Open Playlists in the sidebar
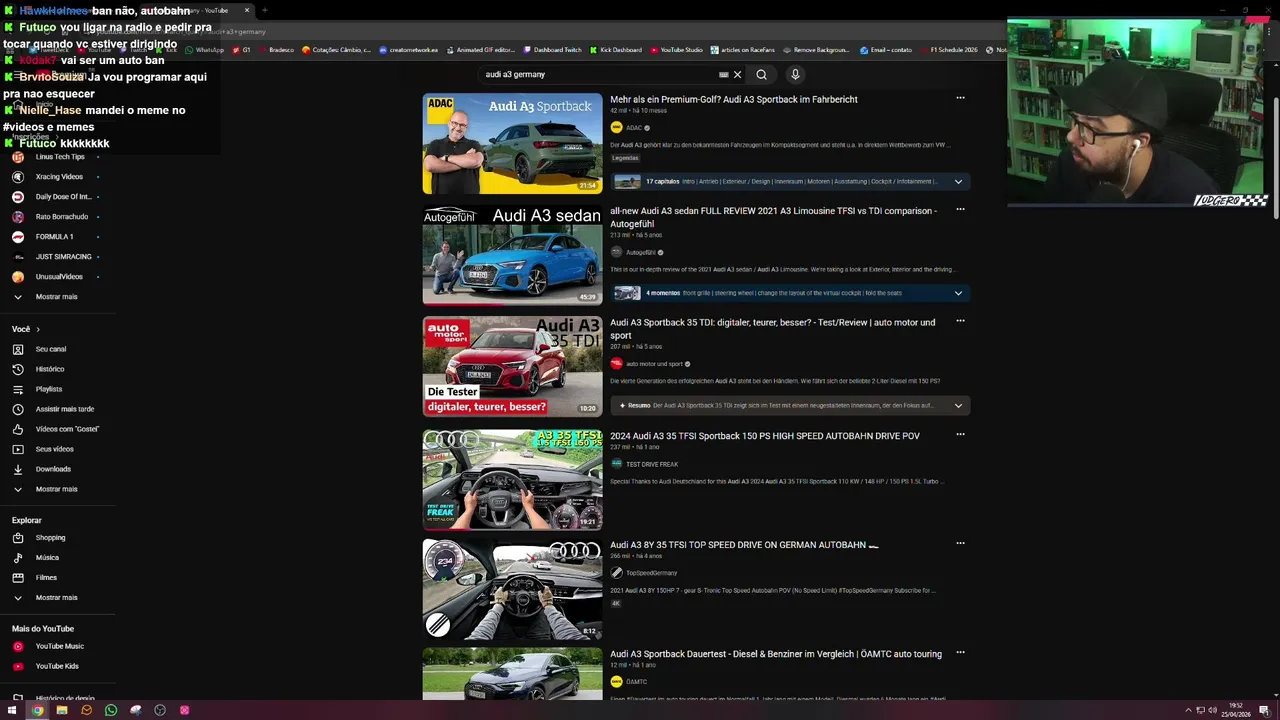Screen dimensions: 1280x720 (x=49, y=389)
